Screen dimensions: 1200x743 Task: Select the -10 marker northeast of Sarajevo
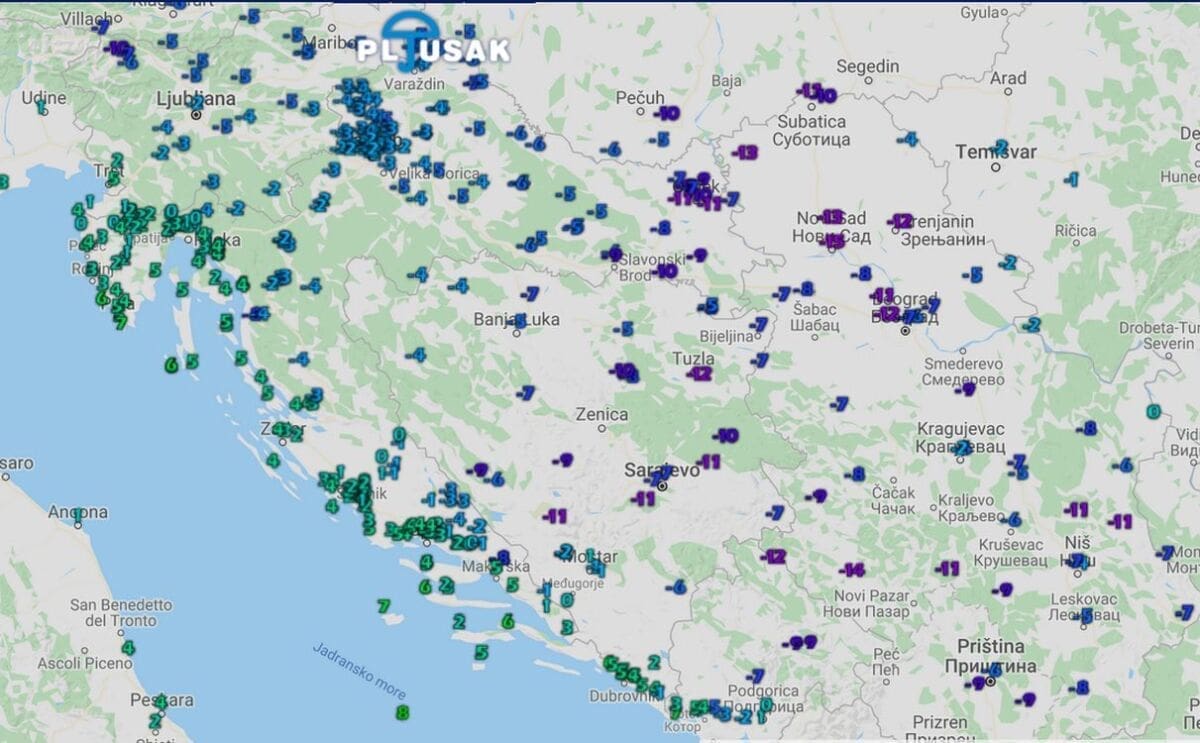click(726, 436)
